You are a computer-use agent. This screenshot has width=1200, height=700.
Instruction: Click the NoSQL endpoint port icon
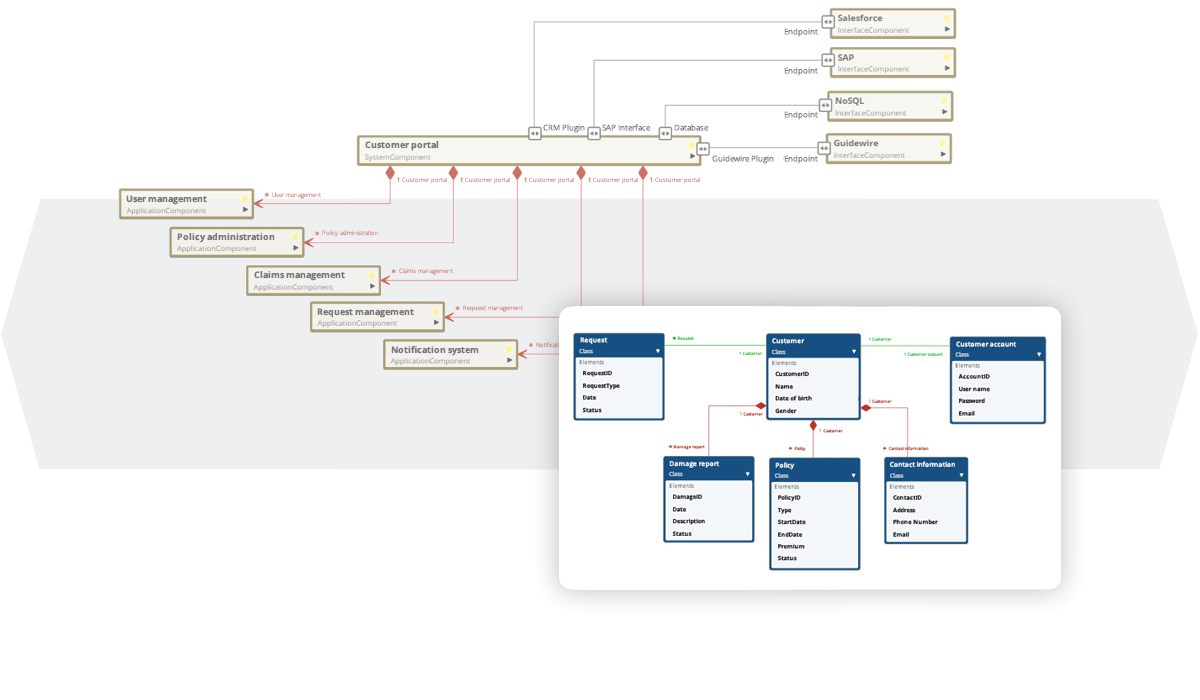click(x=826, y=104)
